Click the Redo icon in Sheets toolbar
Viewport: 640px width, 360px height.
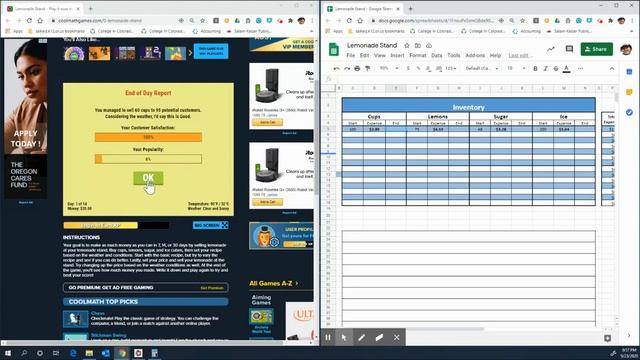[347, 69]
